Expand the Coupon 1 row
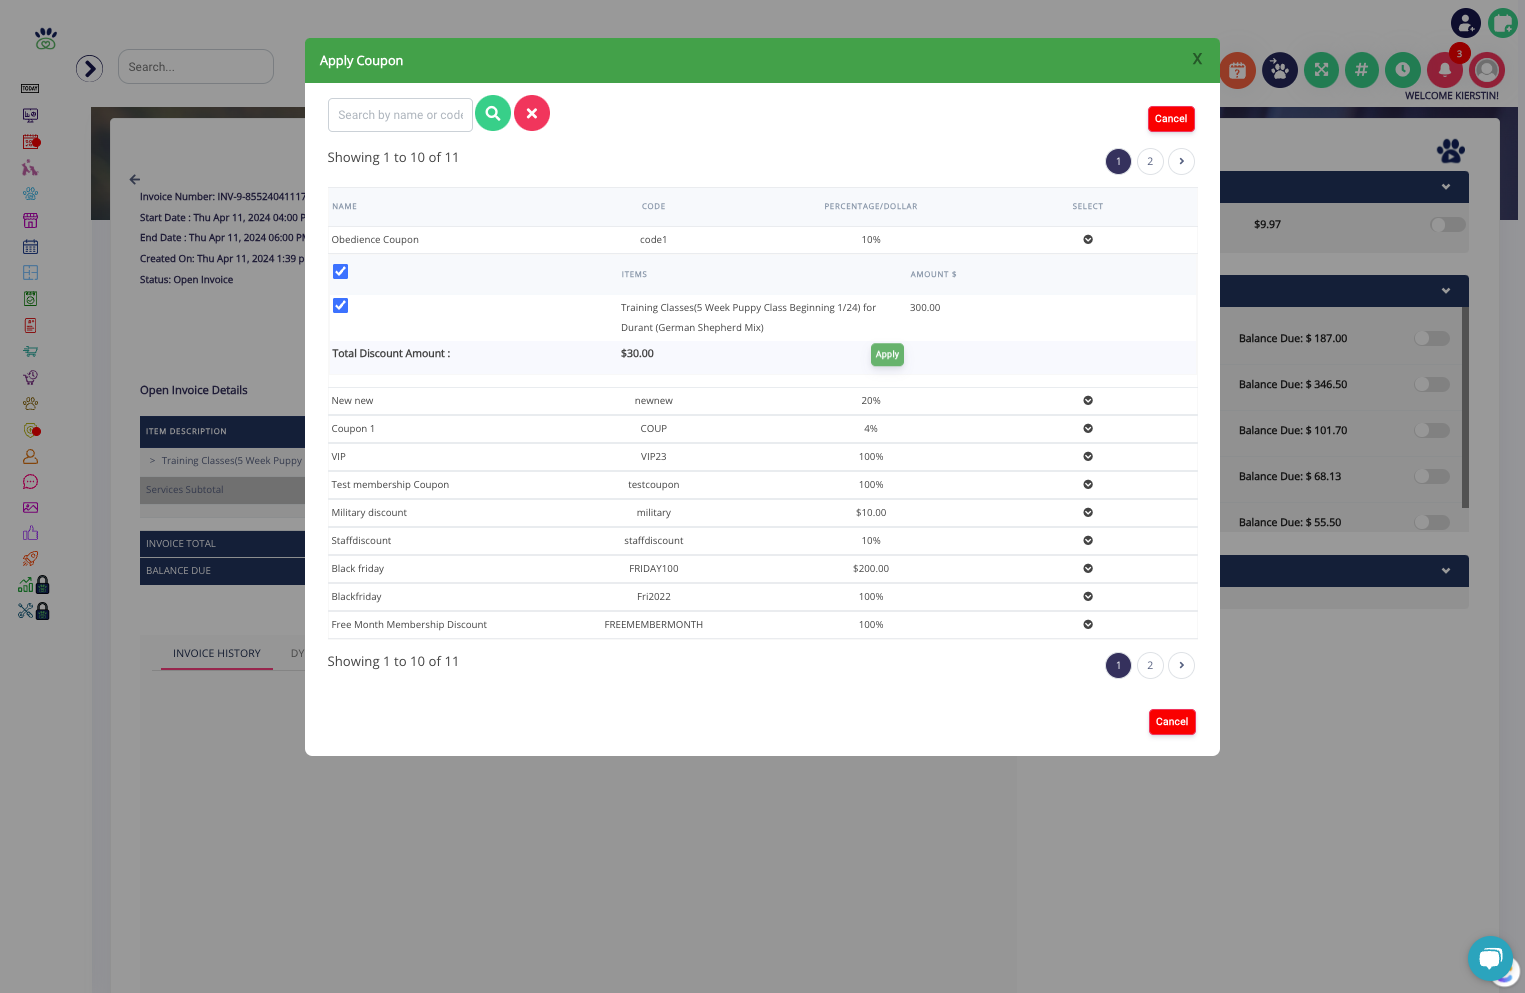This screenshot has height=993, width=1525. point(1088,429)
